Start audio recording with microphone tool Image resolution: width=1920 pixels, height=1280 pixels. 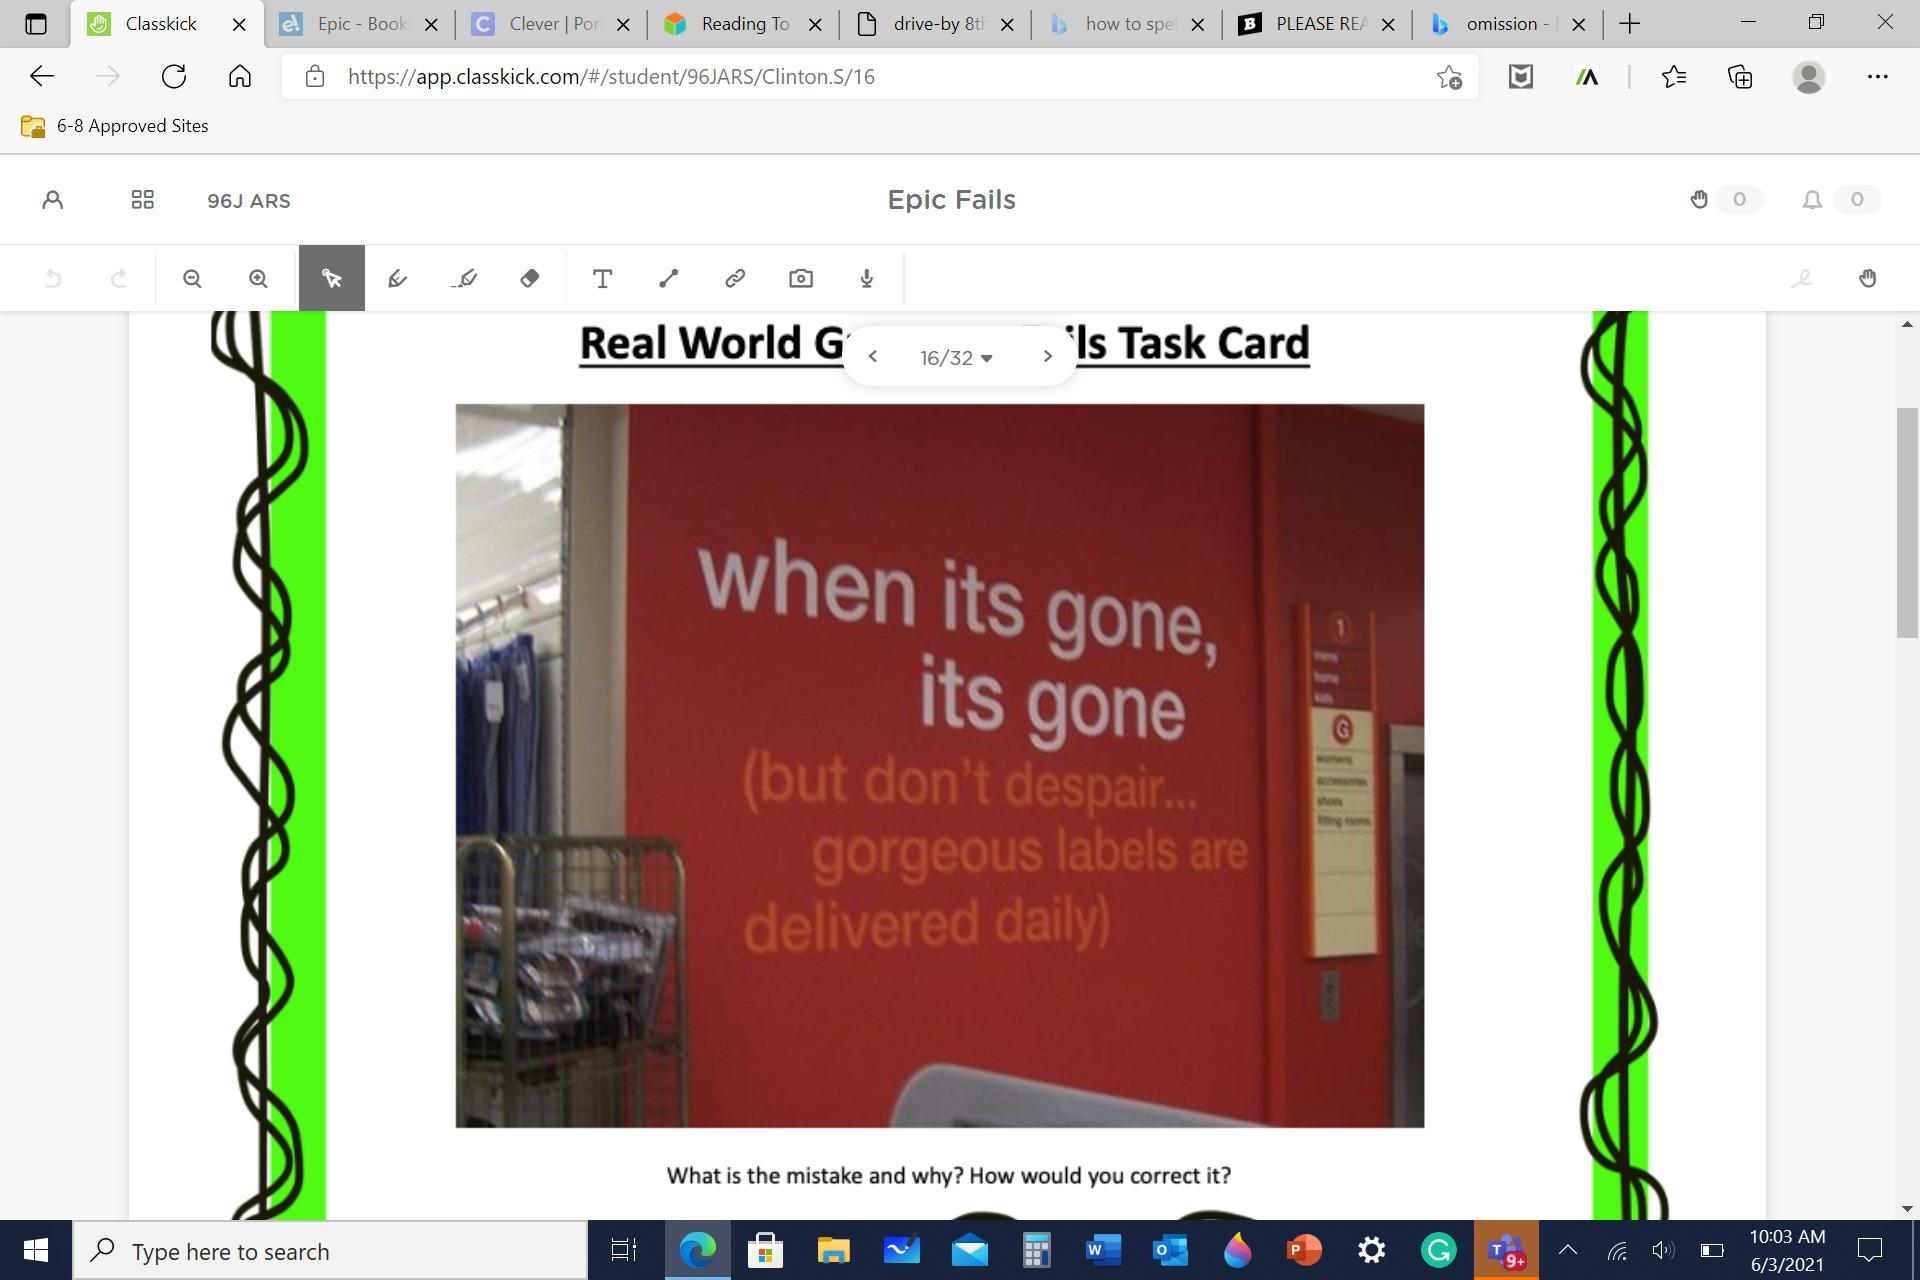point(867,278)
